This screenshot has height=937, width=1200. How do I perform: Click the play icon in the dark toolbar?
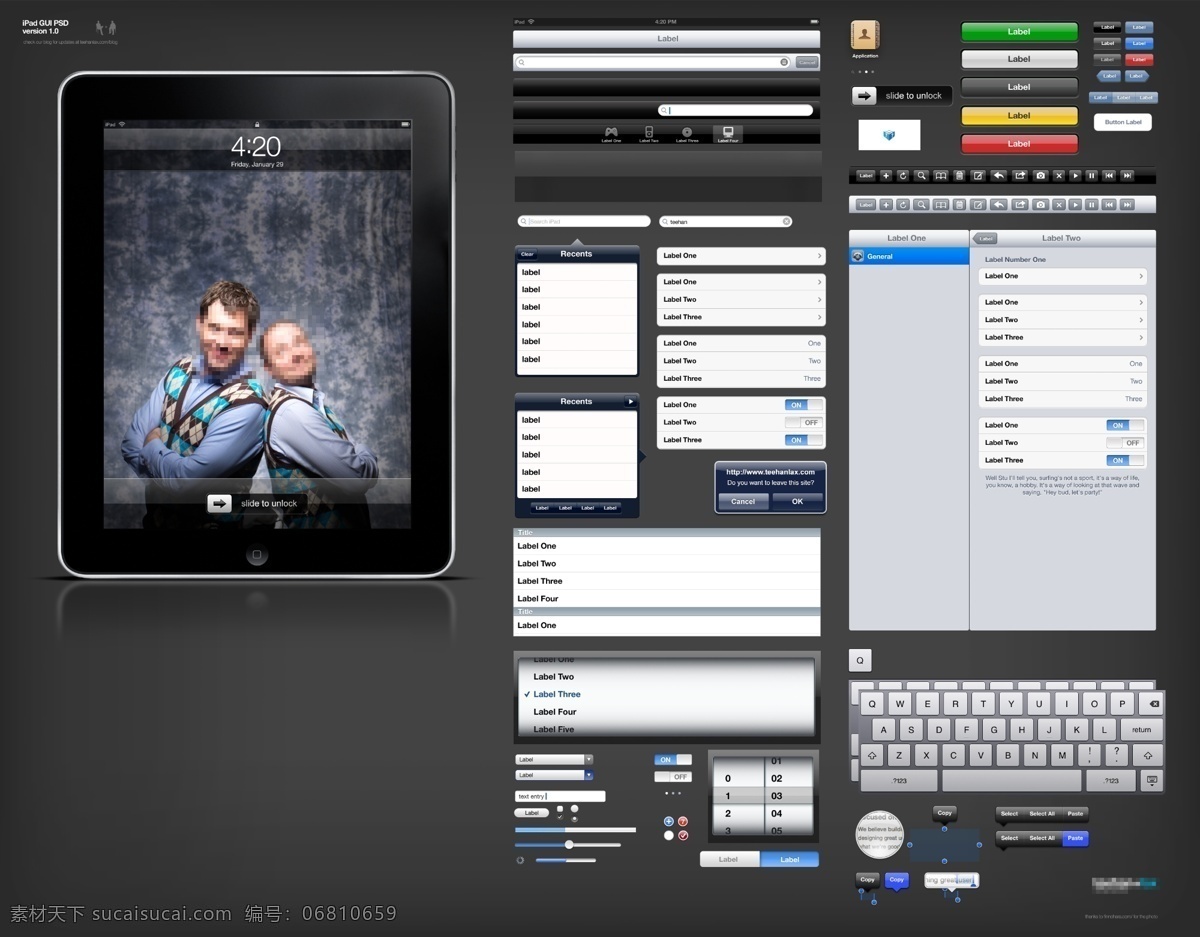click(1076, 176)
